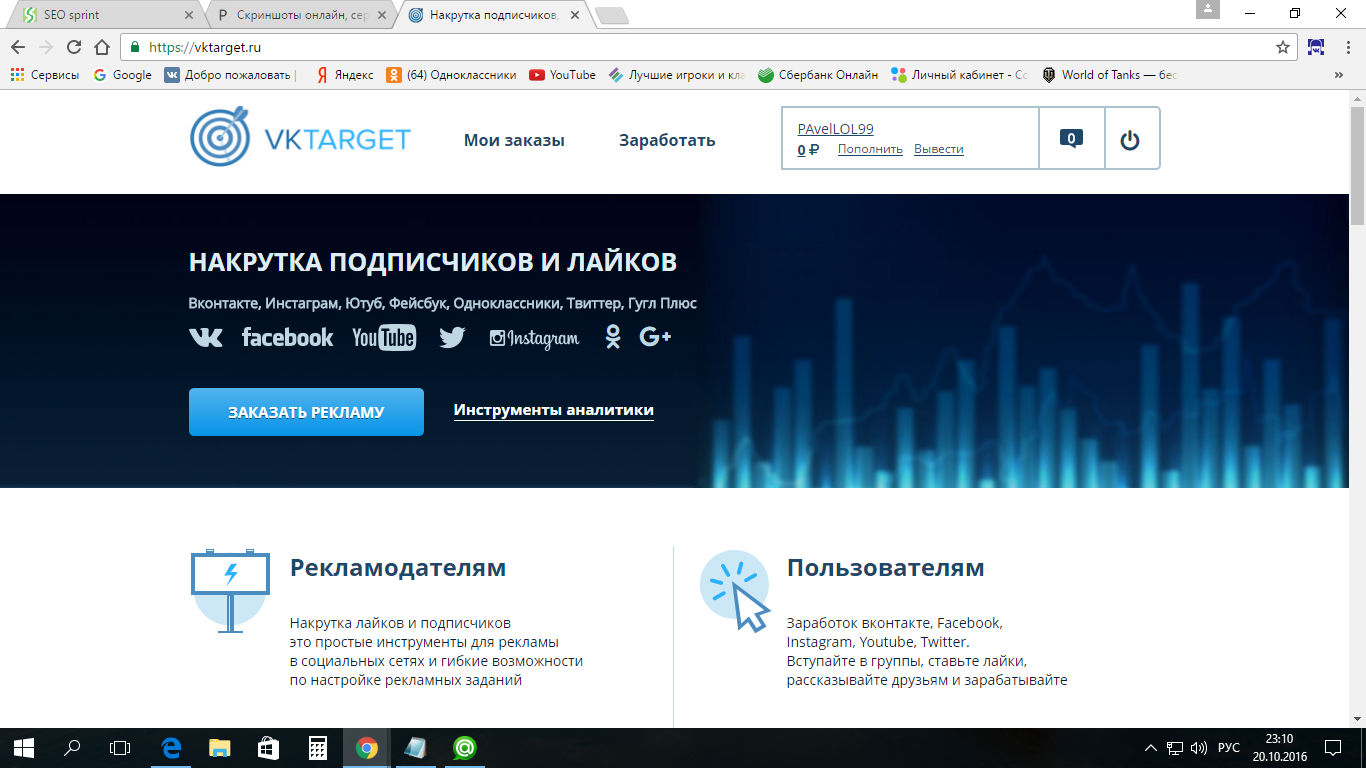Go back with browser back arrow
This screenshot has height=768, width=1366.
click(x=18, y=47)
